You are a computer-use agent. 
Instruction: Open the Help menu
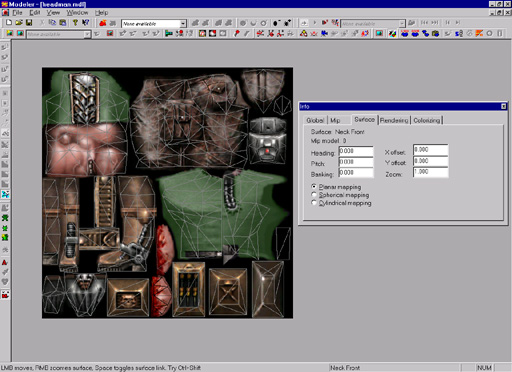point(101,13)
